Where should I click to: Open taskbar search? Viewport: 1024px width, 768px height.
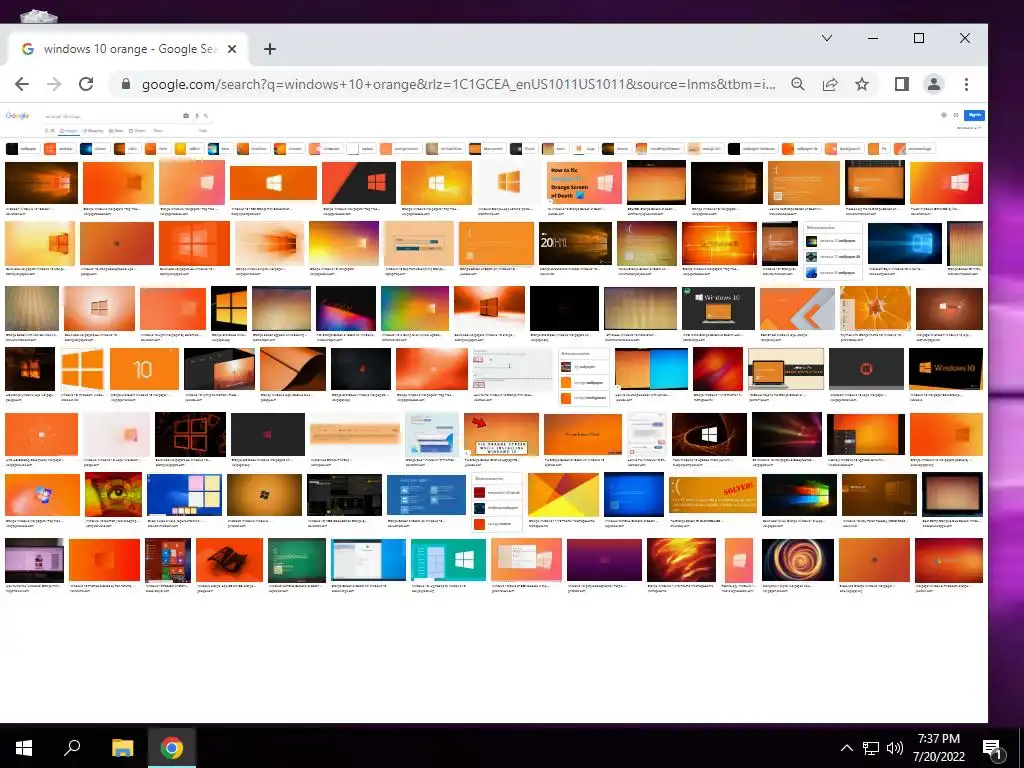(72, 748)
